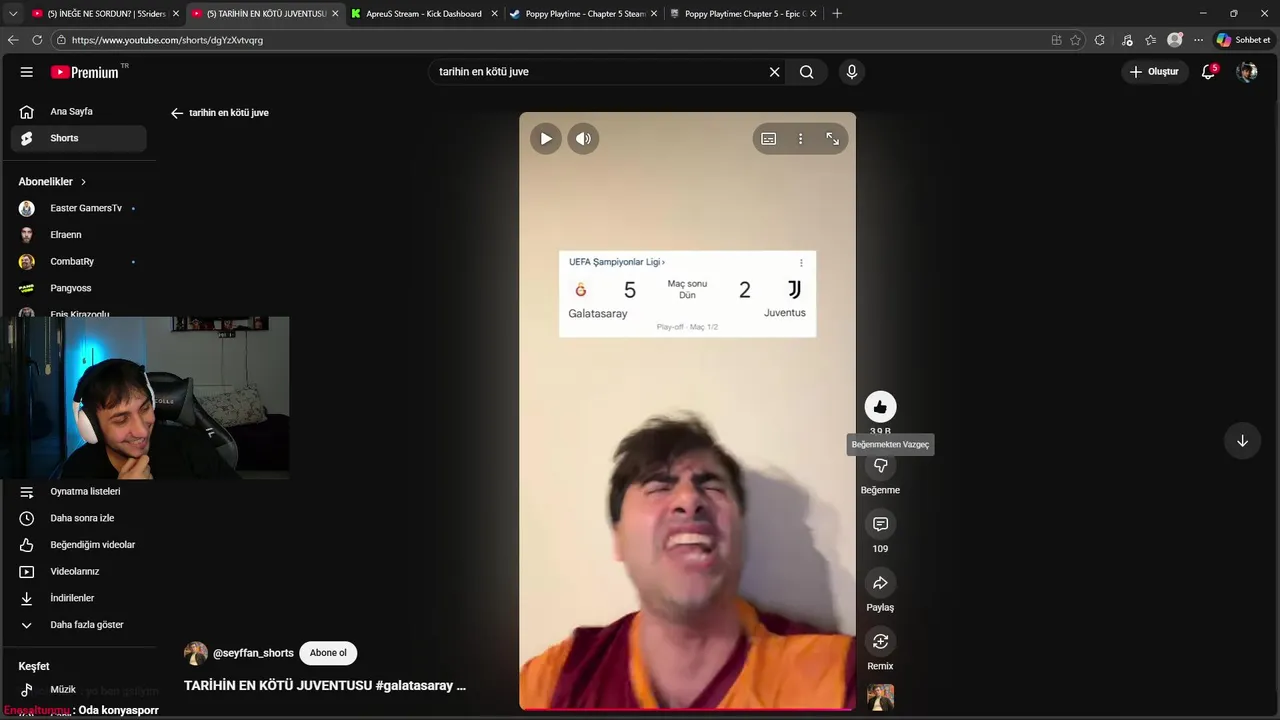The width and height of the screenshot is (1280, 720).
Task: Go back using arrow beside 'tarihin en kötü juve'
Action: pyautogui.click(x=177, y=113)
